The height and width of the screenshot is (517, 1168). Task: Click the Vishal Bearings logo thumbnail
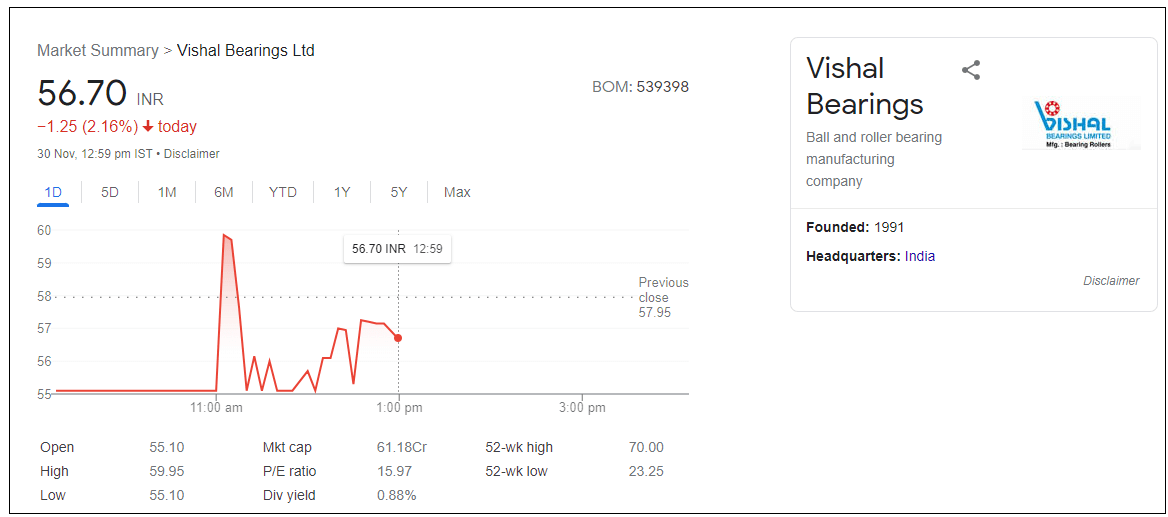(x=1080, y=125)
